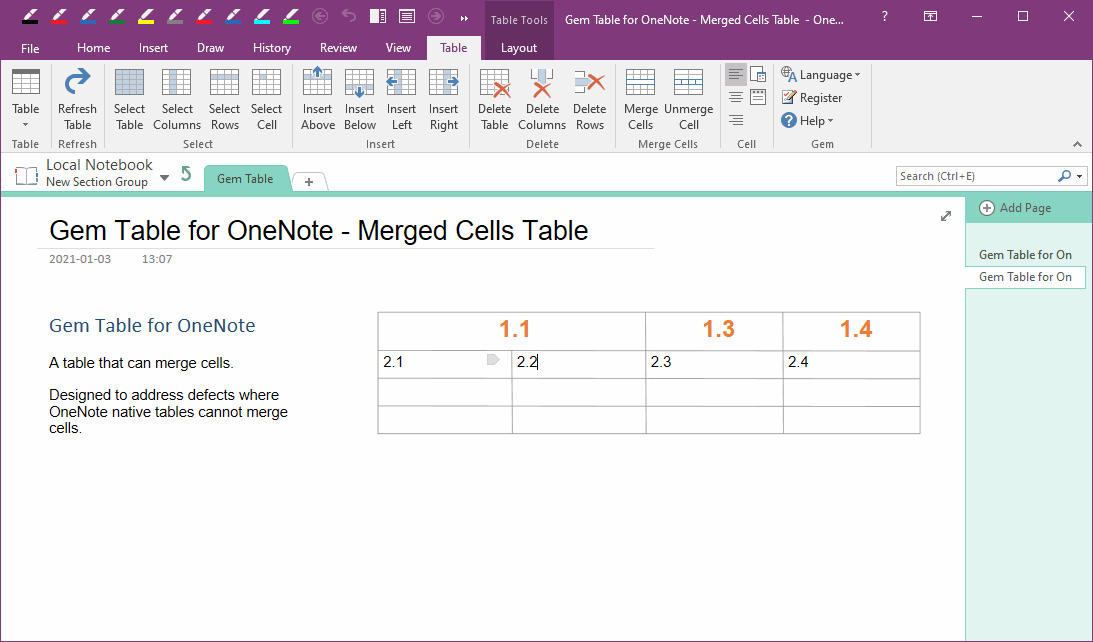Click into the Search box
1093x642 pixels.
[975, 176]
